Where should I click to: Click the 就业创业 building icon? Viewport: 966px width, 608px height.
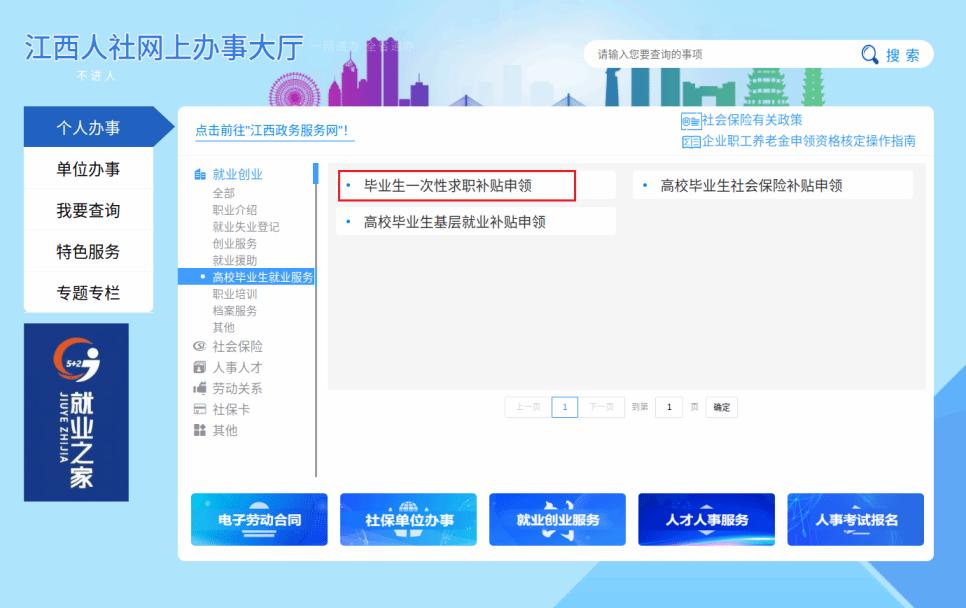point(200,174)
